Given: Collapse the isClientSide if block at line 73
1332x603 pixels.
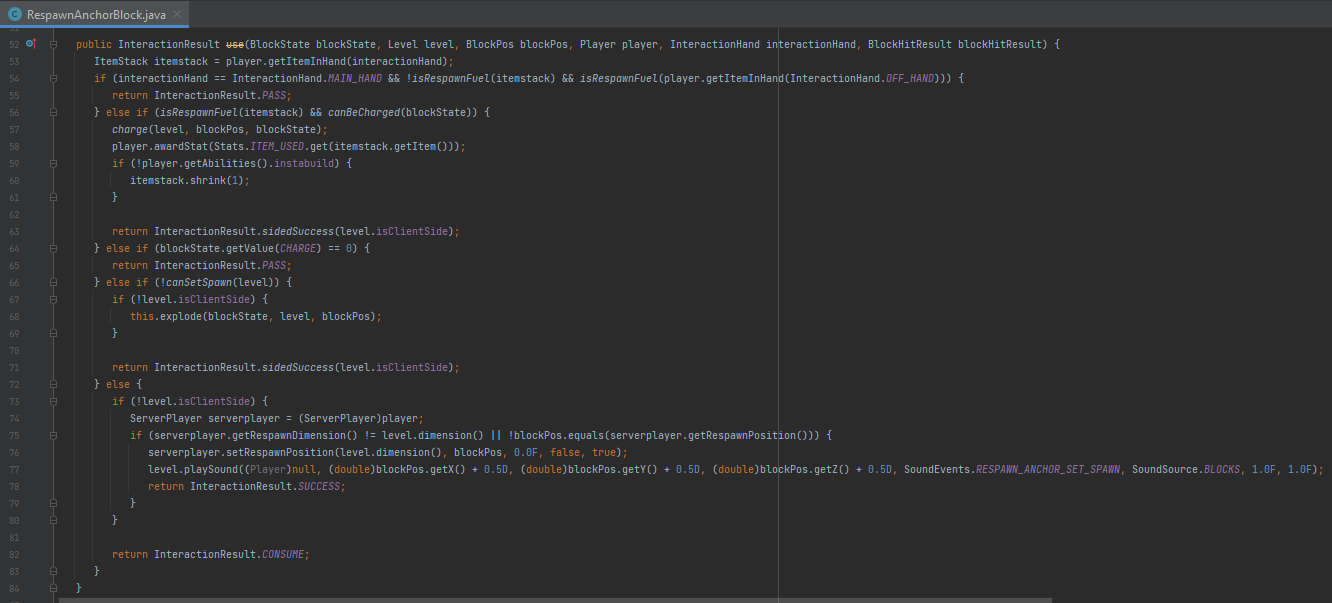Looking at the screenshot, I should [x=54, y=401].
